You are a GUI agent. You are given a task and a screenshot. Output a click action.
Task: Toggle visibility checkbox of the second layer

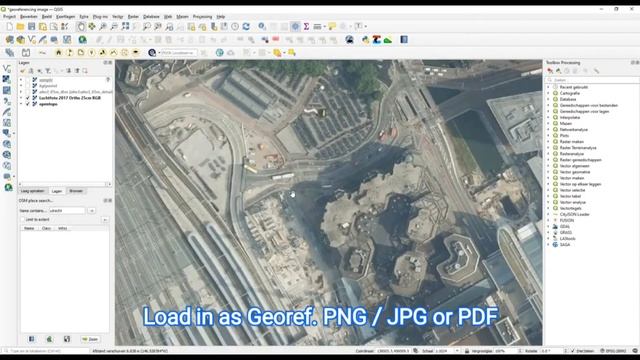tap(28, 86)
